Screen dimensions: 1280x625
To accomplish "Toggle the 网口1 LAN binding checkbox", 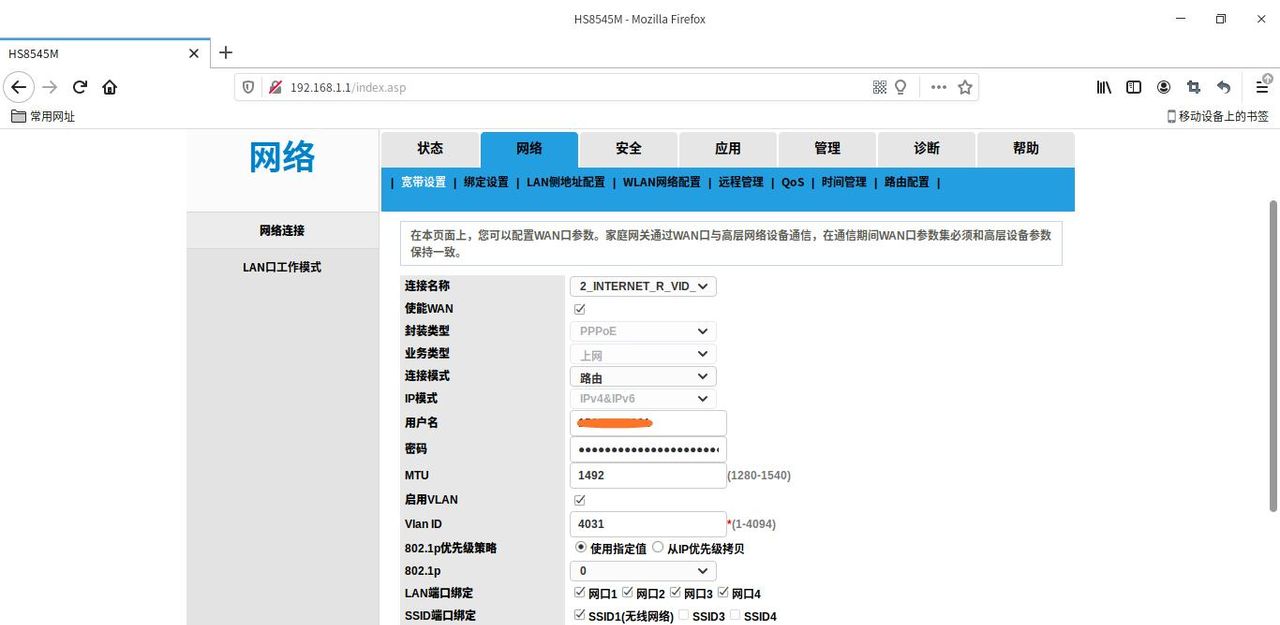I will pyautogui.click(x=580, y=593).
